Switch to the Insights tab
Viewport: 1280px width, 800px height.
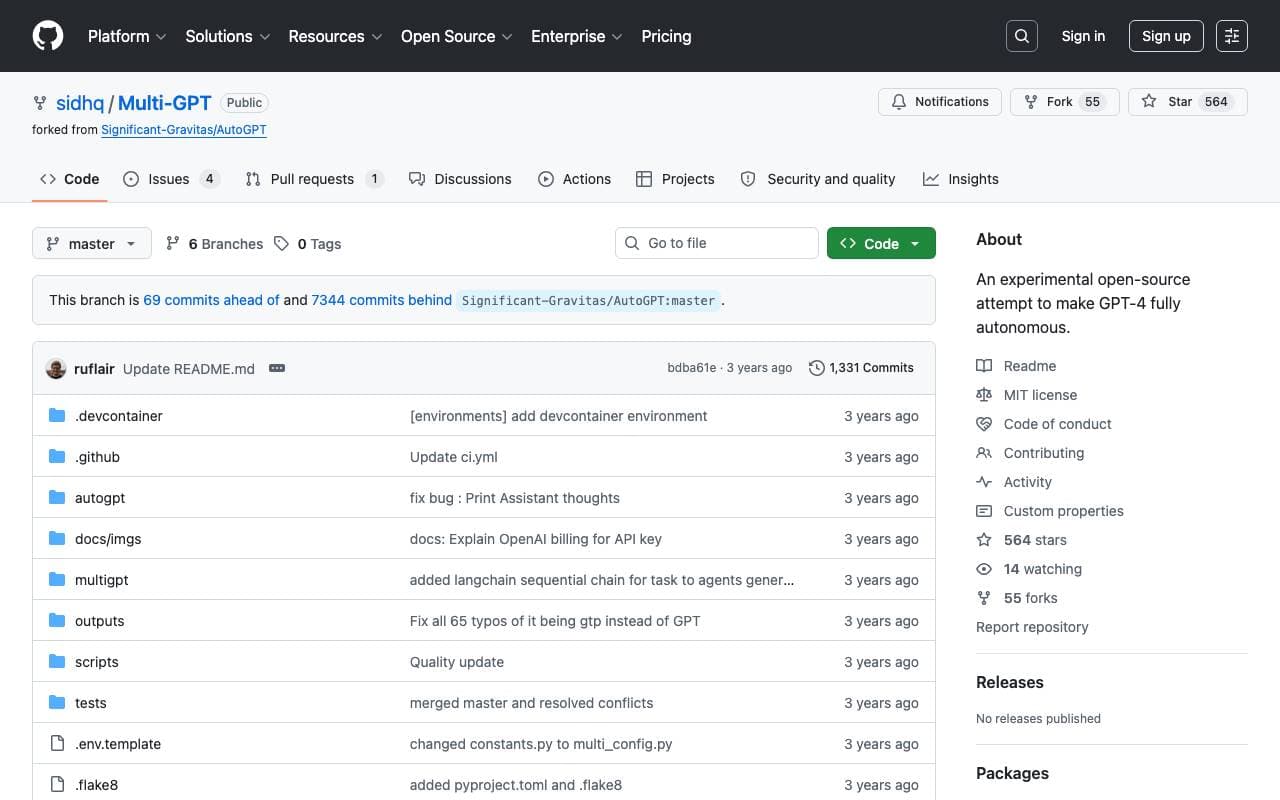coord(960,179)
